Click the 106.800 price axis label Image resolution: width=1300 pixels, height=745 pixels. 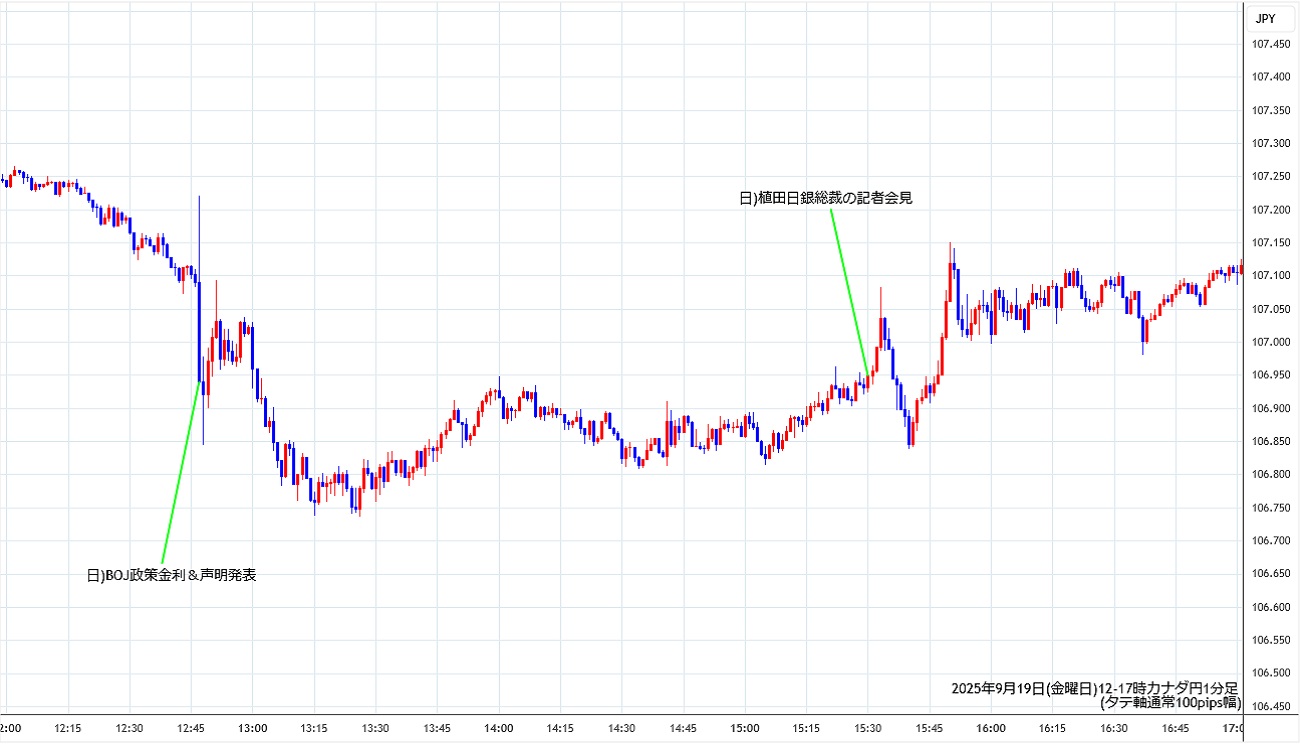[x=1271, y=474]
